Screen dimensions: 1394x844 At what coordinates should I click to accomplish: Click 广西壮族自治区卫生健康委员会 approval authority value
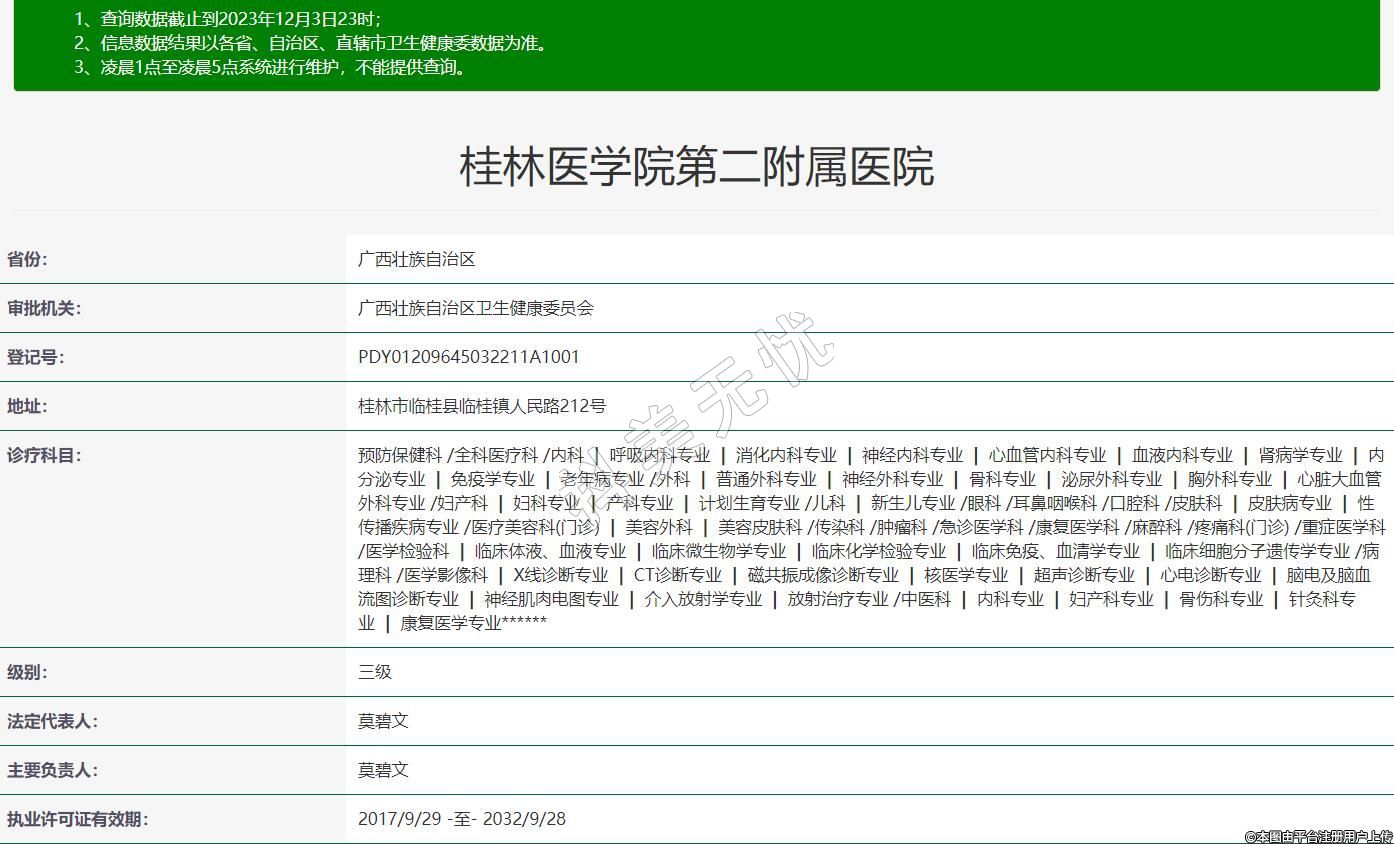point(476,308)
